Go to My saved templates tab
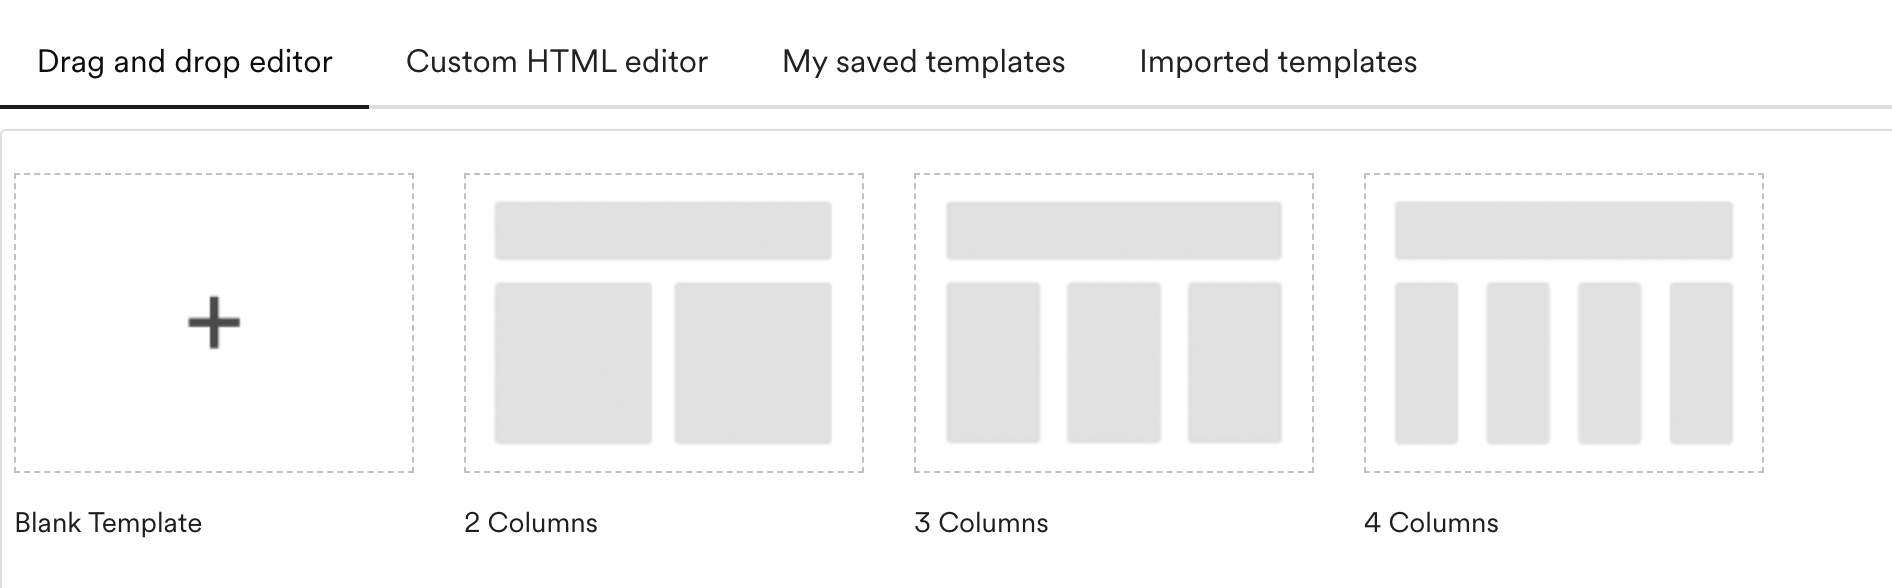 [x=923, y=62]
